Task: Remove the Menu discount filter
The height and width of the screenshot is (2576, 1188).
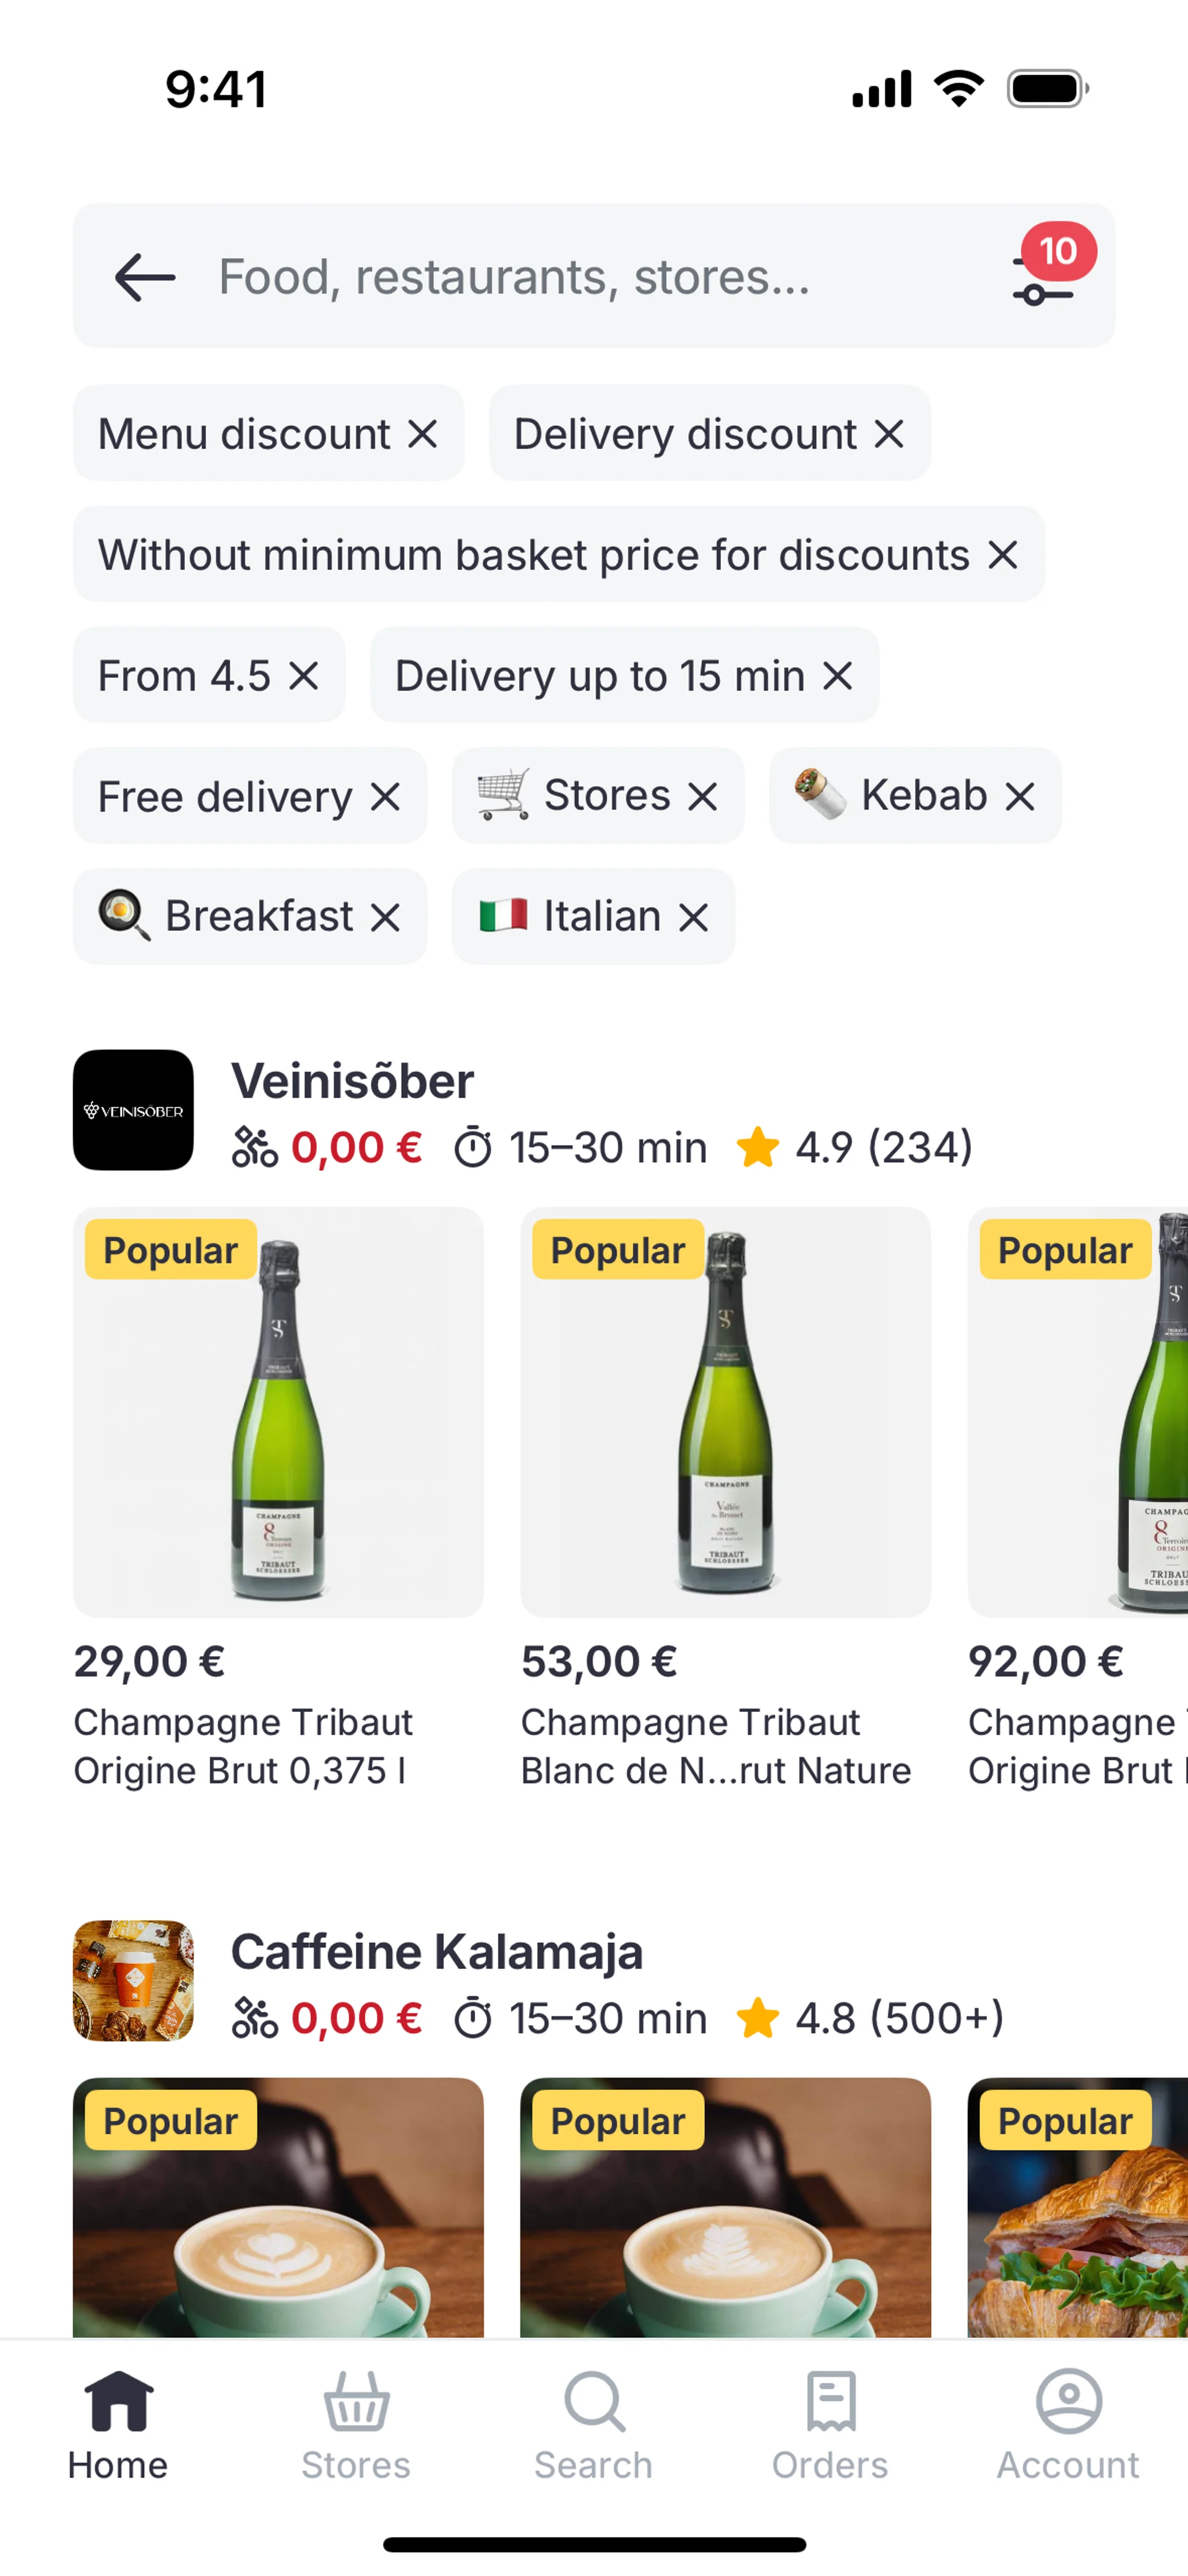Action: (423, 434)
